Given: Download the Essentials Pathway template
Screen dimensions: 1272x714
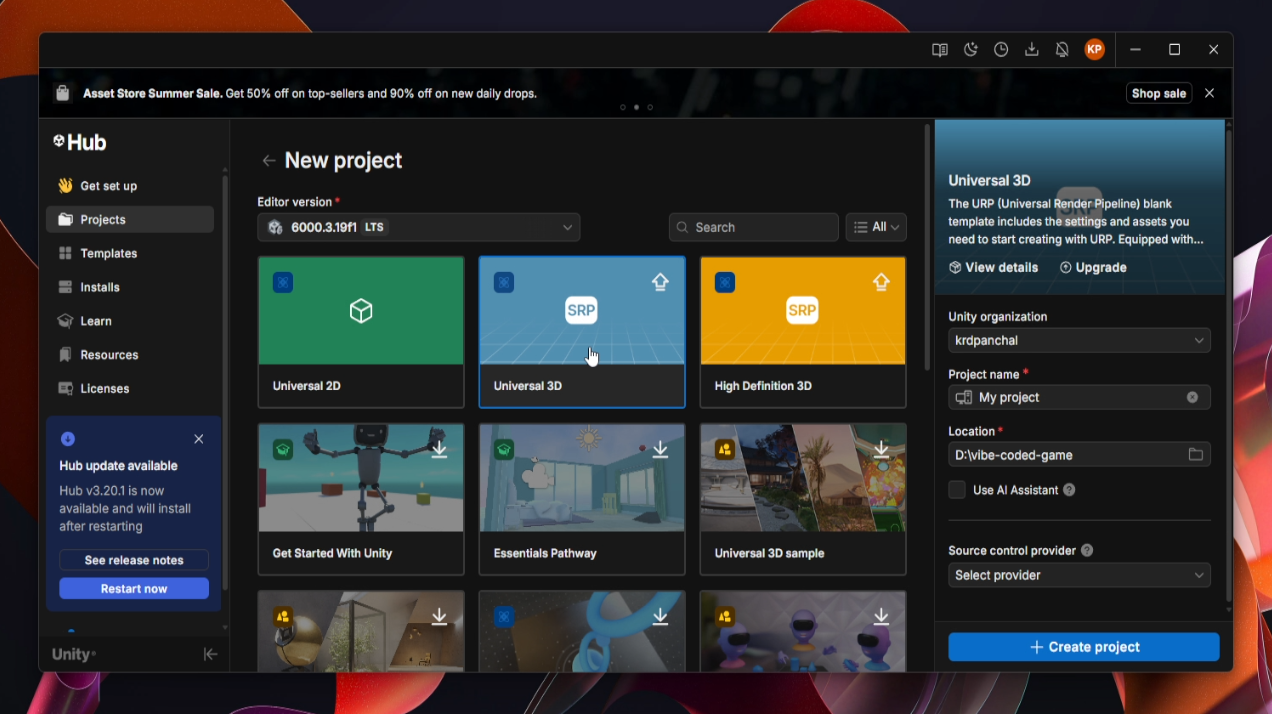Looking at the screenshot, I should coord(660,450).
